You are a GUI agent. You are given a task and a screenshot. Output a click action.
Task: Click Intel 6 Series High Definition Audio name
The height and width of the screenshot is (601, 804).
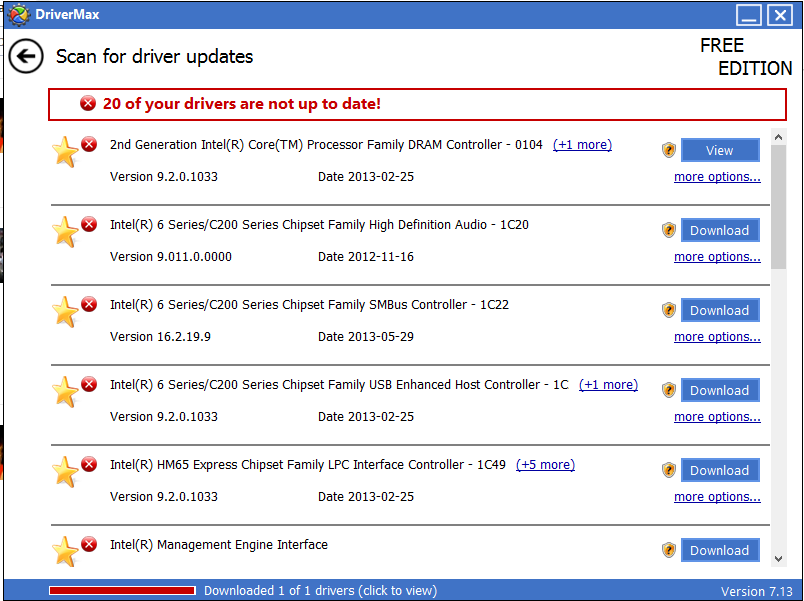[x=319, y=225]
